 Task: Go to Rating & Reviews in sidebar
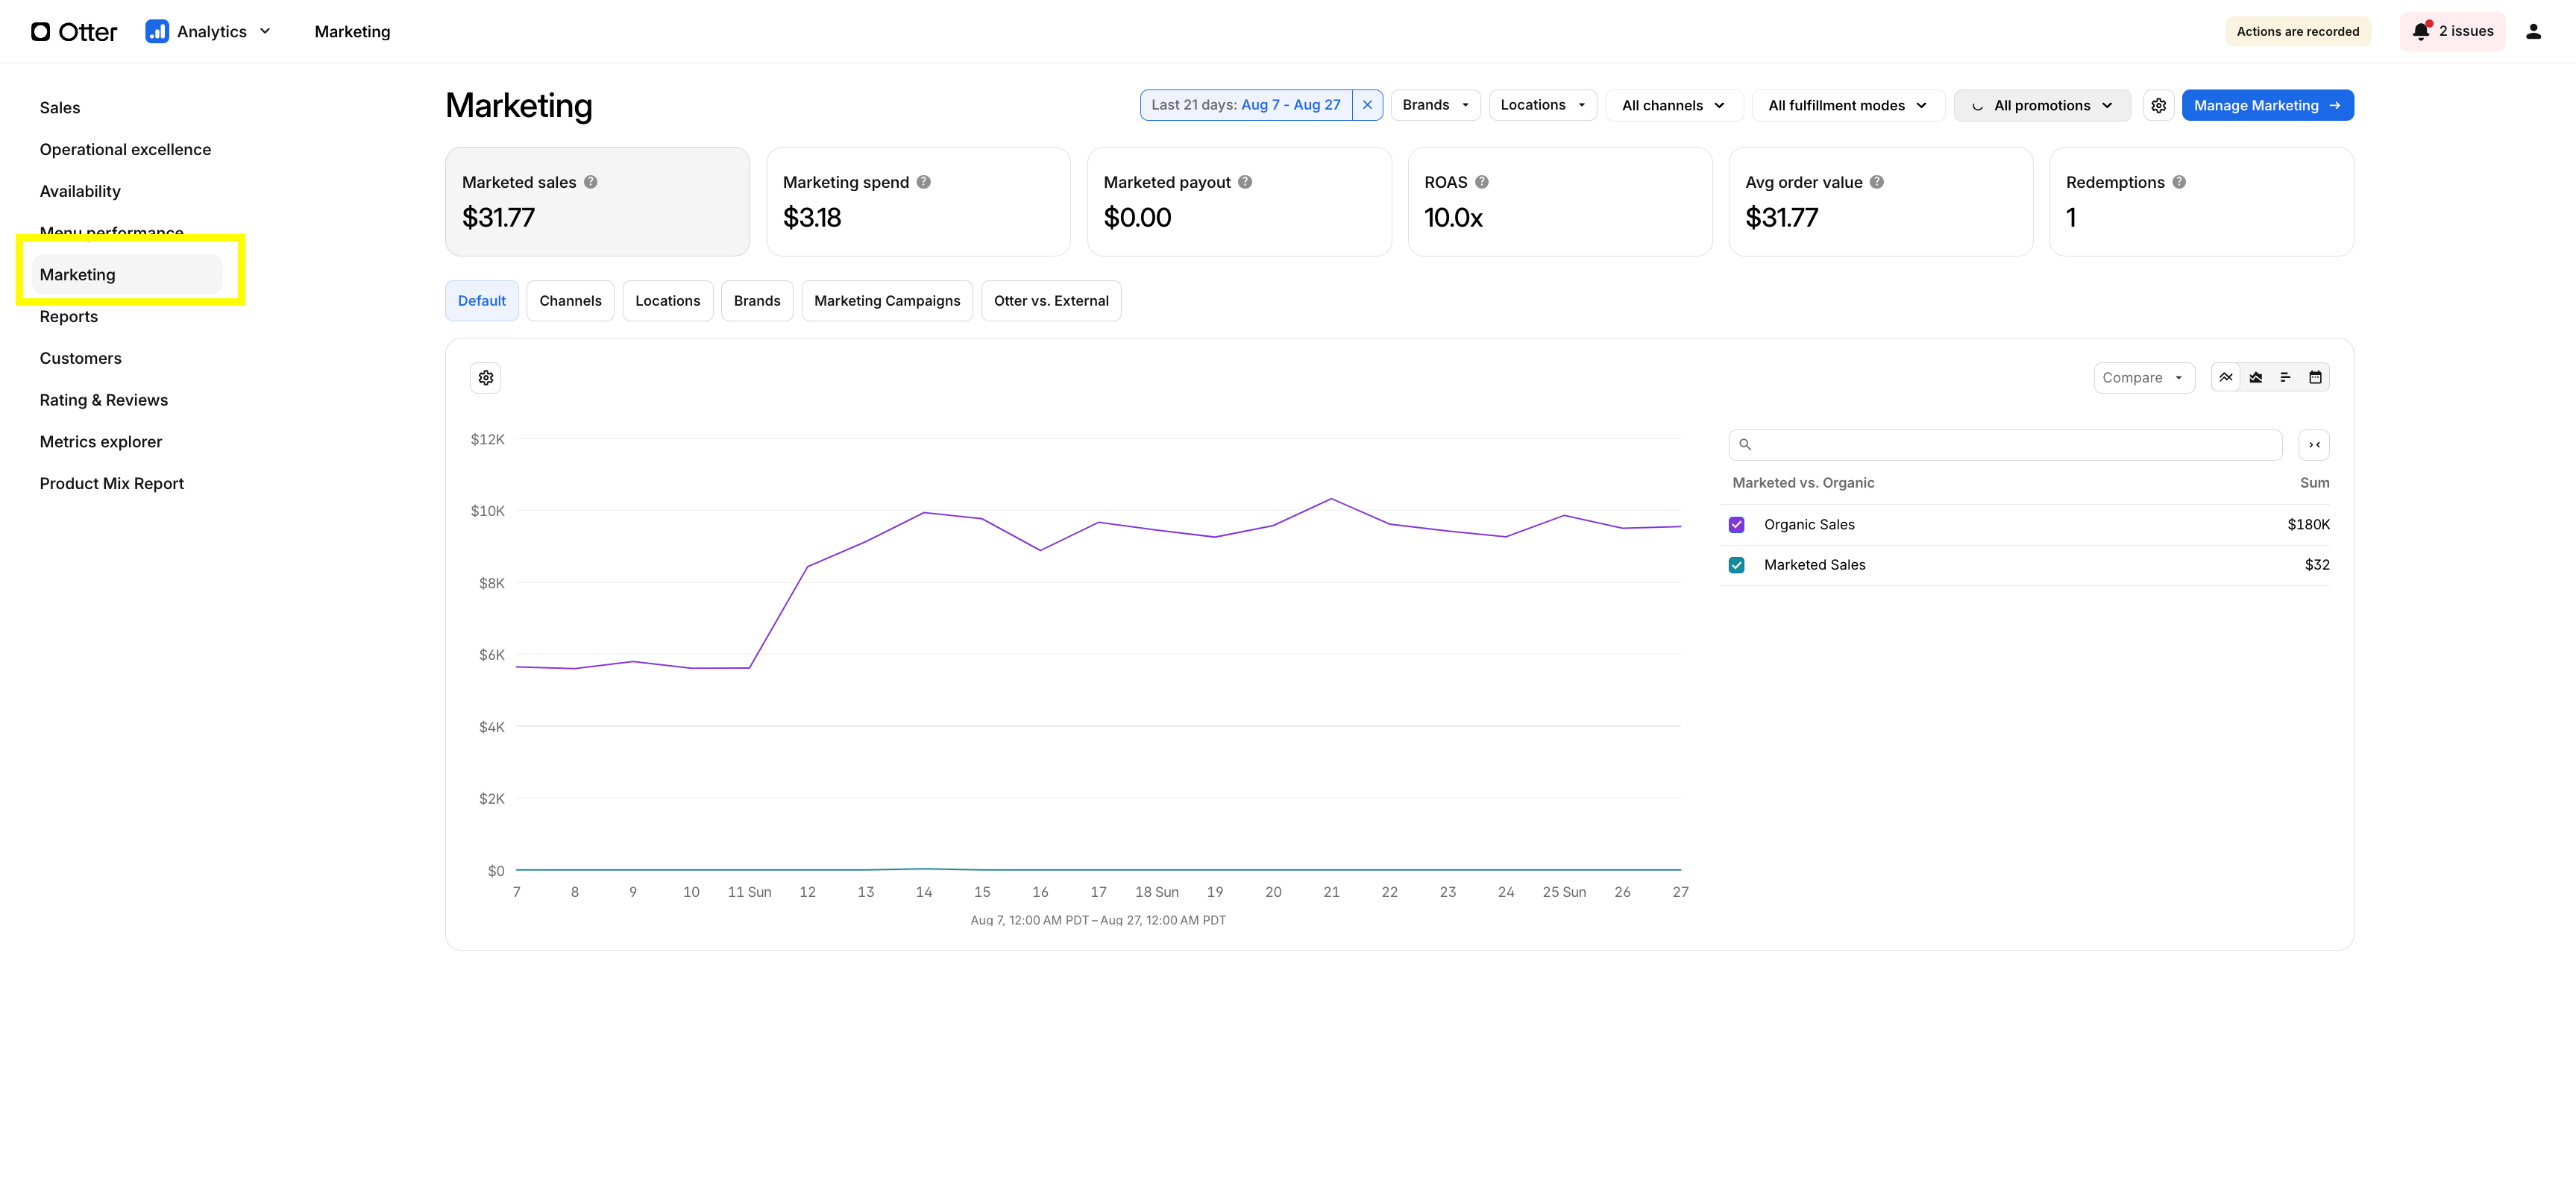[104, 400]
